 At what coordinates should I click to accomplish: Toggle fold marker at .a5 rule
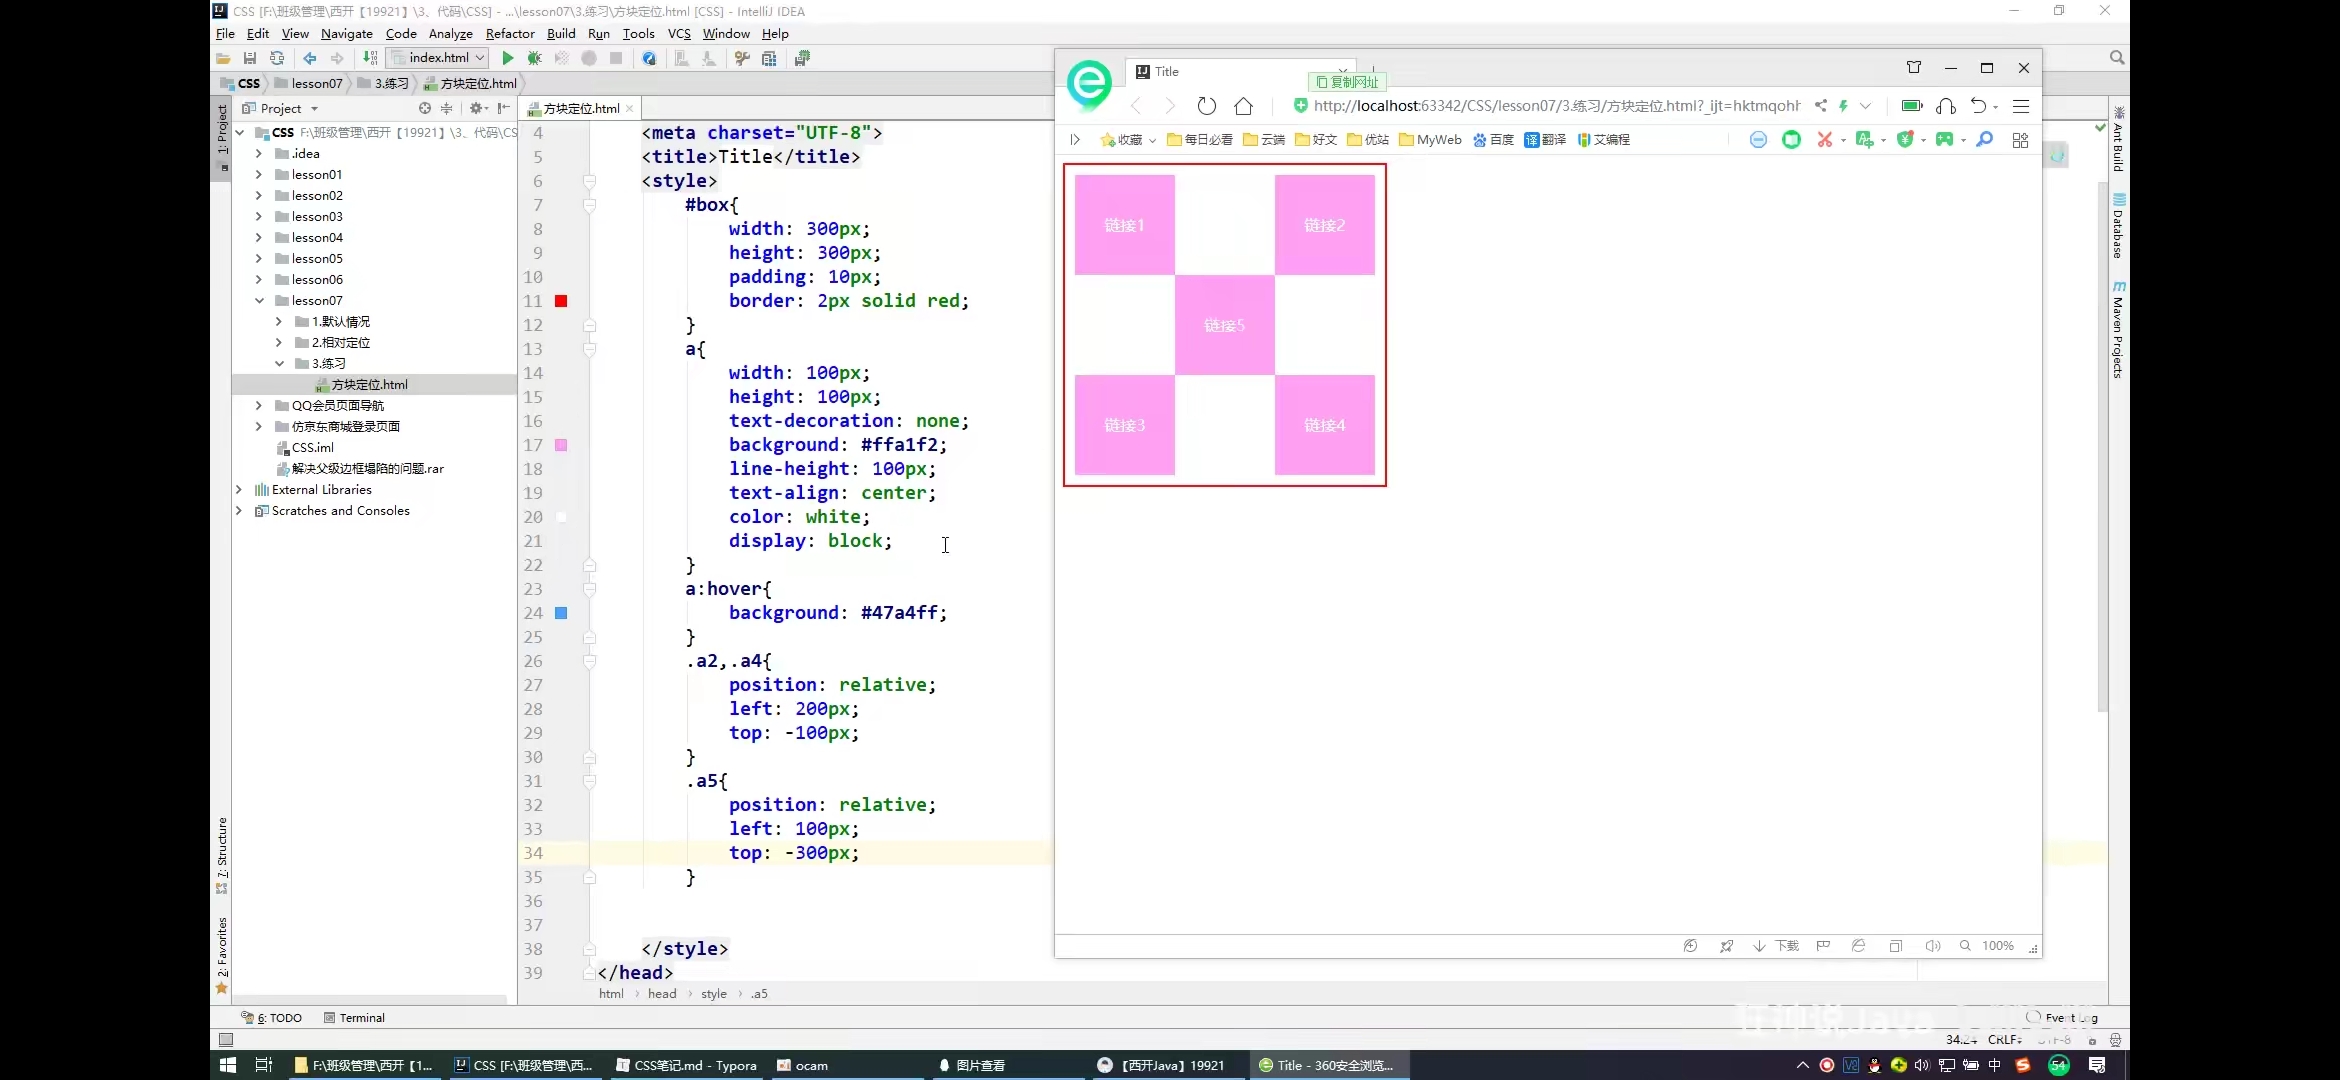point(589,781)
